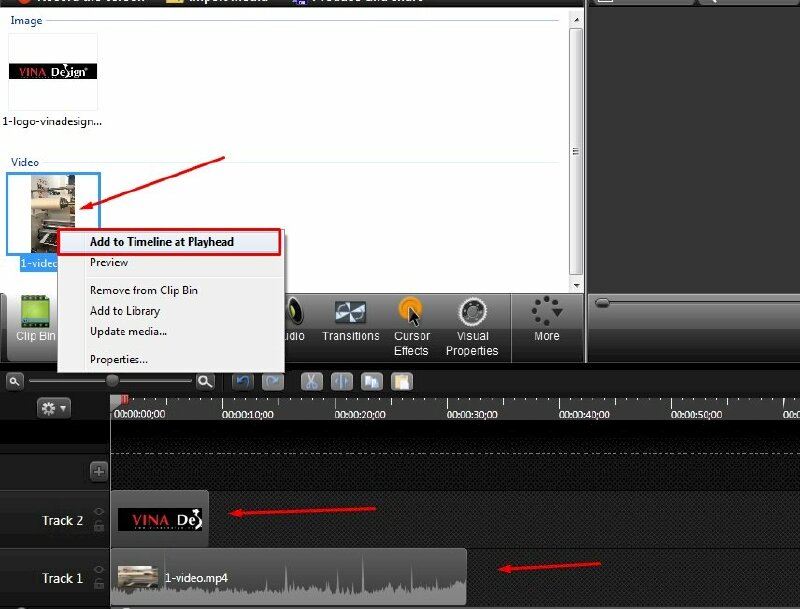Viewport: 800px width, 609px height.
Task: Open Visual Properties panel
Action: point(472,326)
